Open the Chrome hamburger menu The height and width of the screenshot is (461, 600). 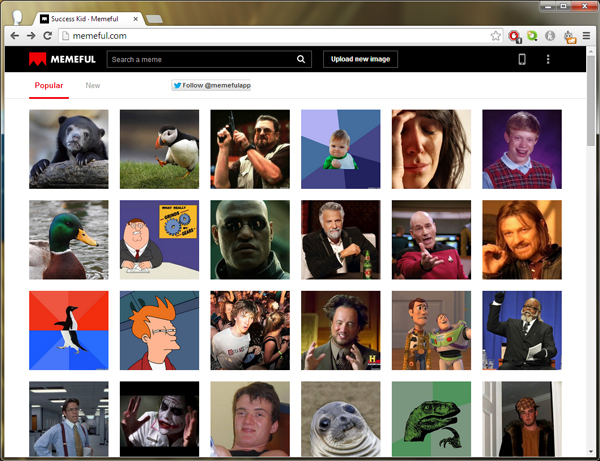click(x=586, y=36)
